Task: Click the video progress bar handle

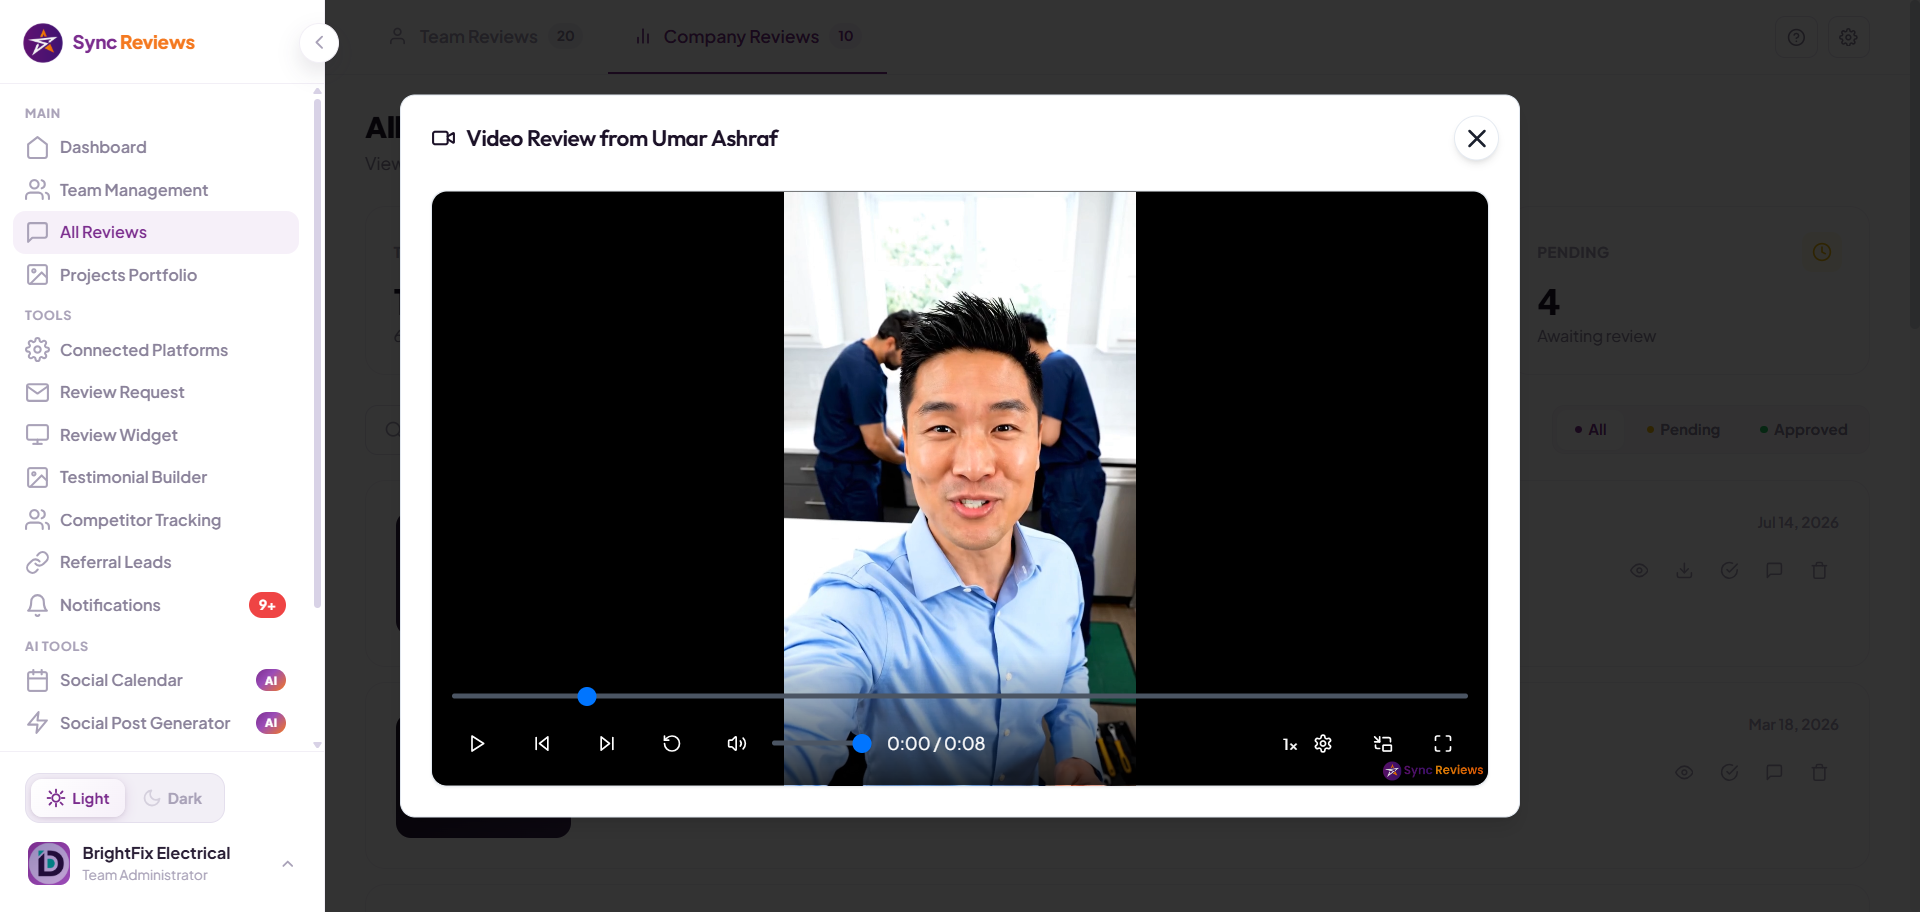Action: click(587, 696)
